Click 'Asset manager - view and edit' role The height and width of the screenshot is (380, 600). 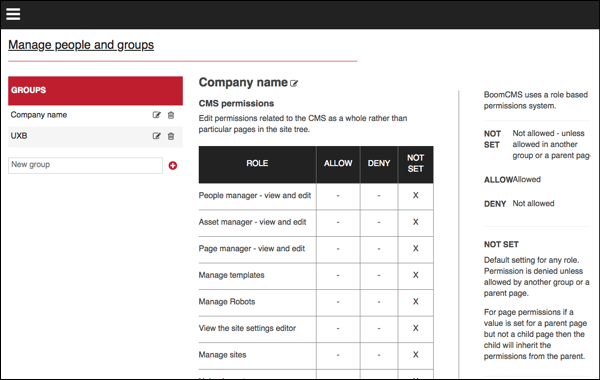[x=253, y=222]
